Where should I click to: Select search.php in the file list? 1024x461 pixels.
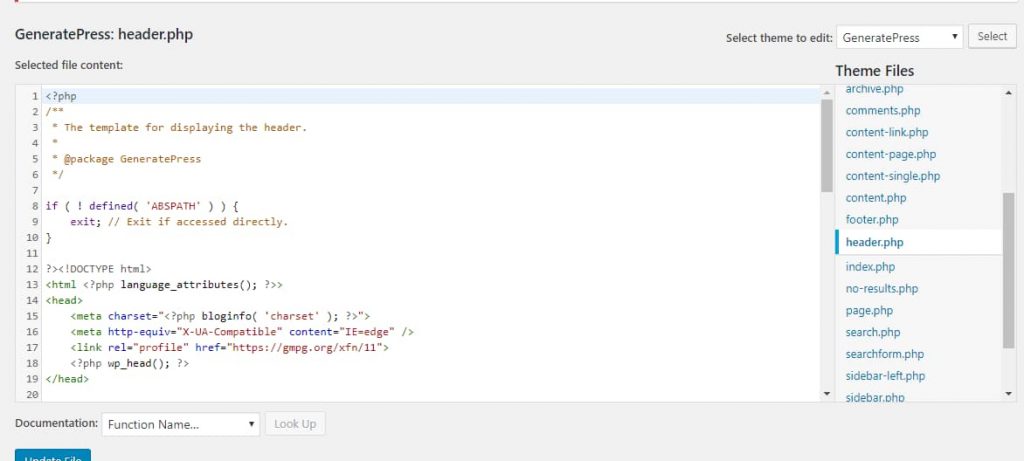[x=873, y=332]
